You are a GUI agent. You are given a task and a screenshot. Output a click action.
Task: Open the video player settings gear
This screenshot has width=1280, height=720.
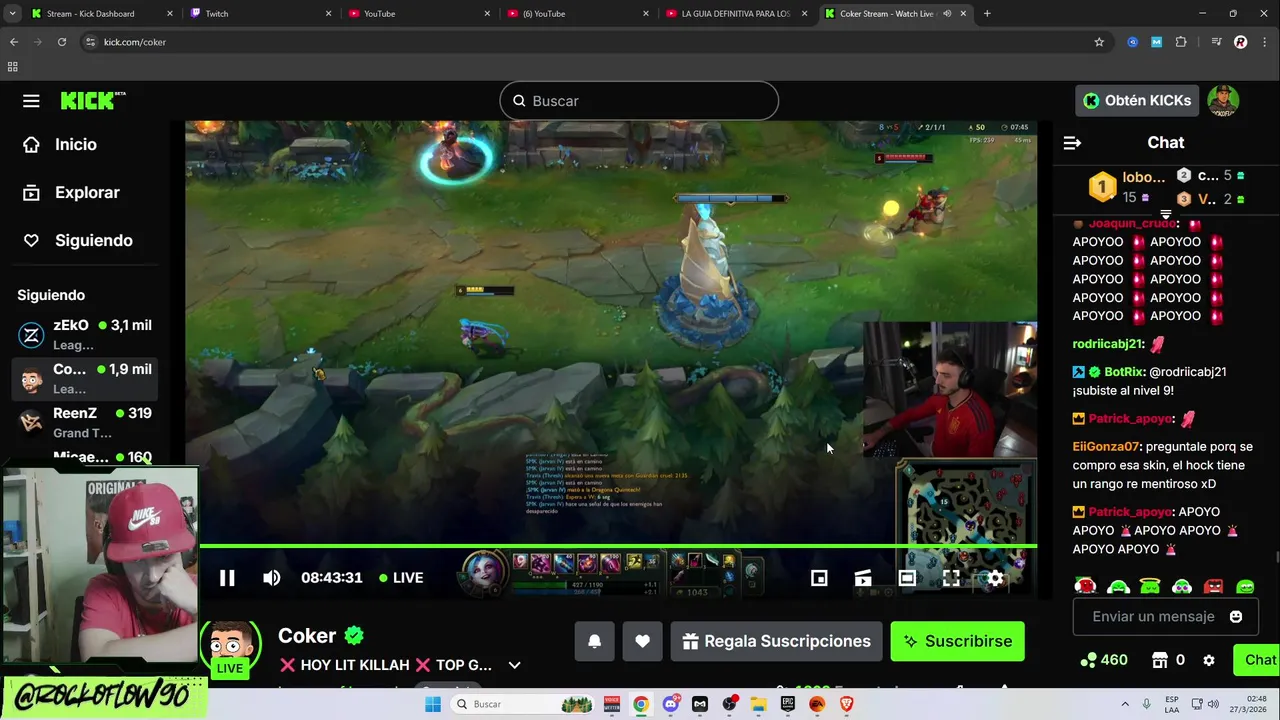(995, 578)
